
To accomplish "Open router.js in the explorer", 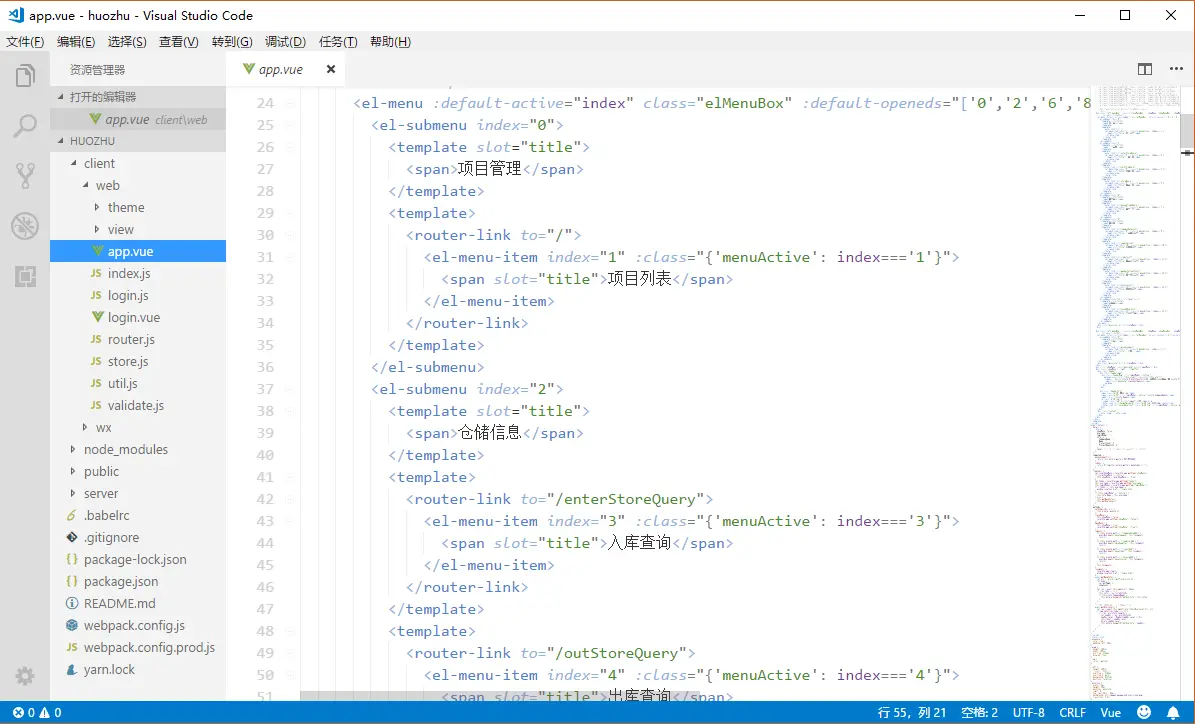I will 138,340.
